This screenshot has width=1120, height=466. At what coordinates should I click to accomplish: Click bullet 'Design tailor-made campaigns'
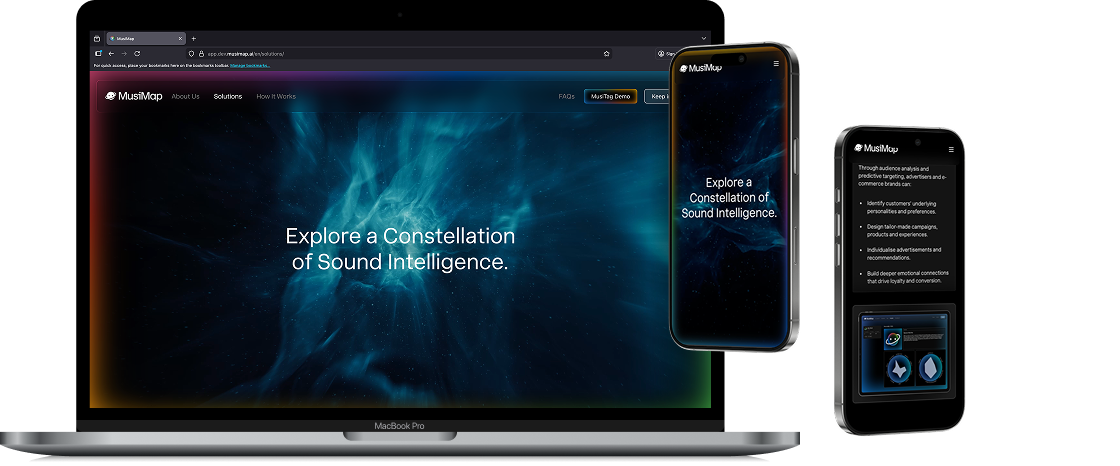click(x=902, y=230)
